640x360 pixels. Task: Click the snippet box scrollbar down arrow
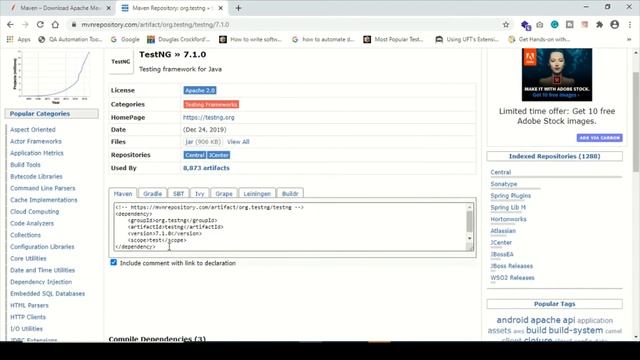click(x=469, y=238)
